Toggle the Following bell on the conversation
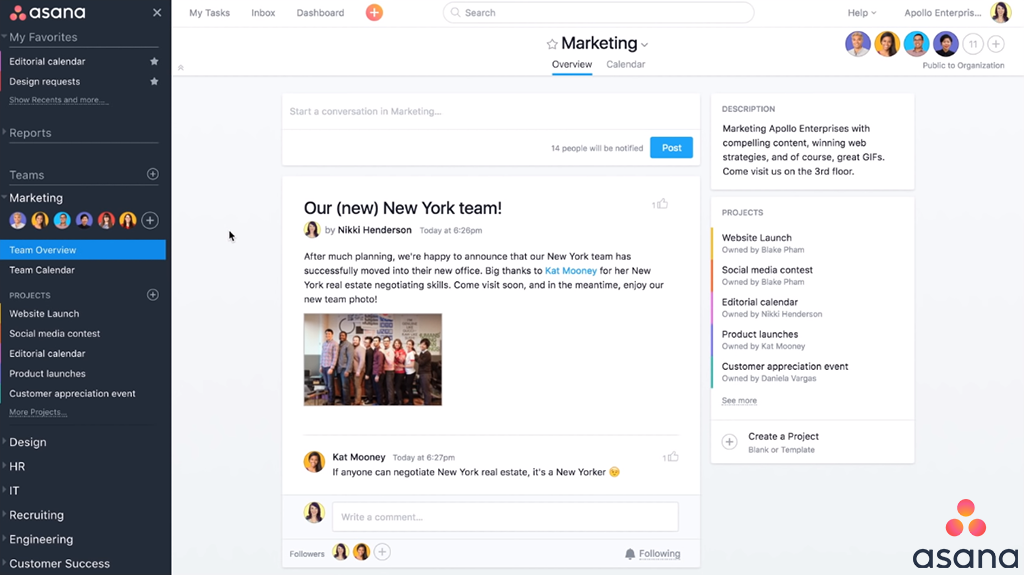Screen dimensions: 1024x575 pyautogui.click(x=630, y=554)
